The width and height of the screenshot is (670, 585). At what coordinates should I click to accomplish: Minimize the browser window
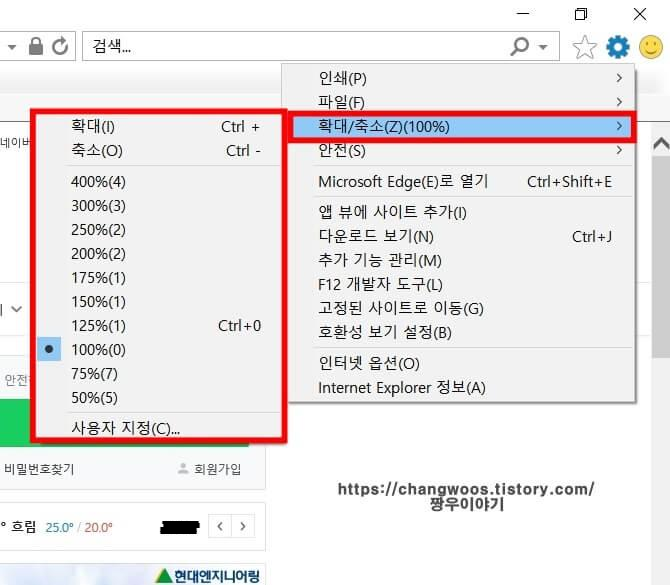pyautogui.click(x=523, y=14)
